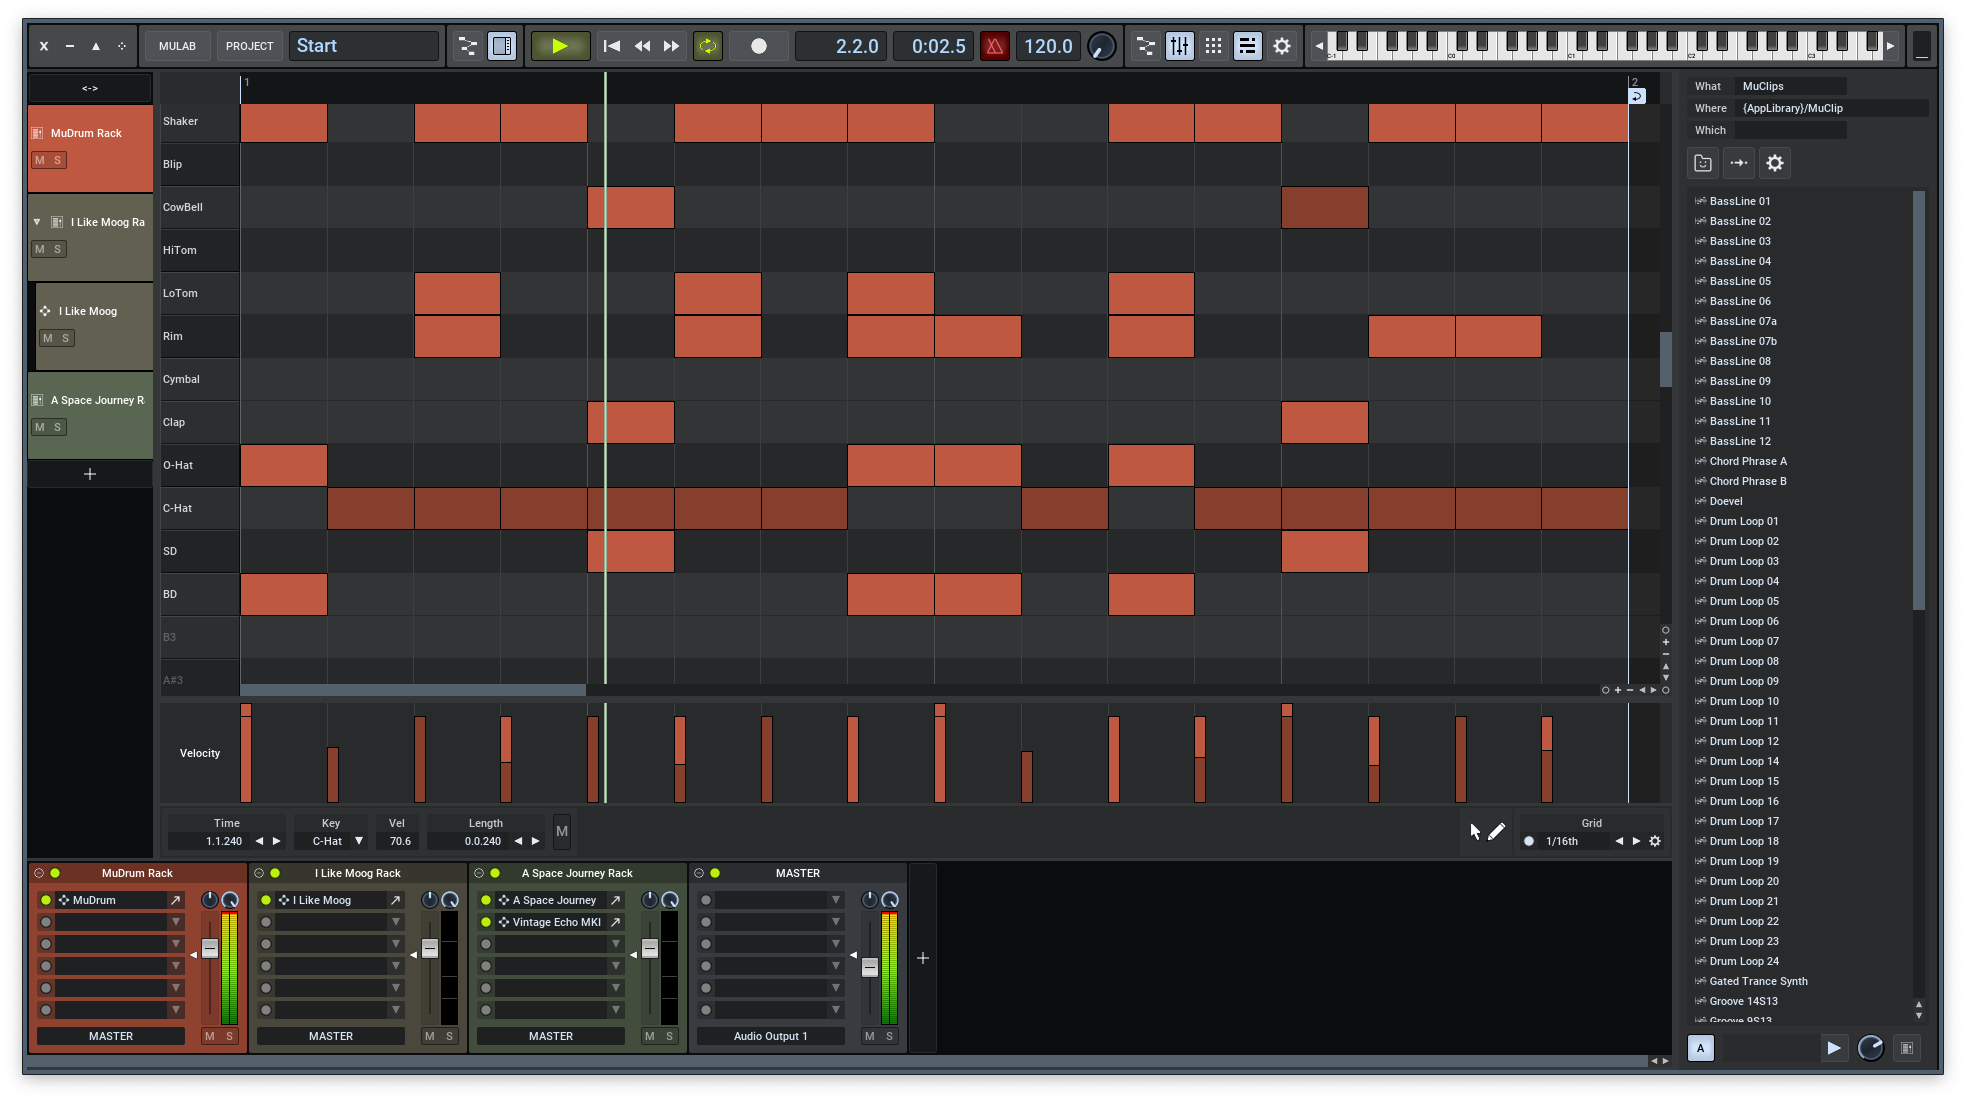Open the MuDrum editor arrow icon
Screen dimensions: 1966x1101
pos(175,900)
